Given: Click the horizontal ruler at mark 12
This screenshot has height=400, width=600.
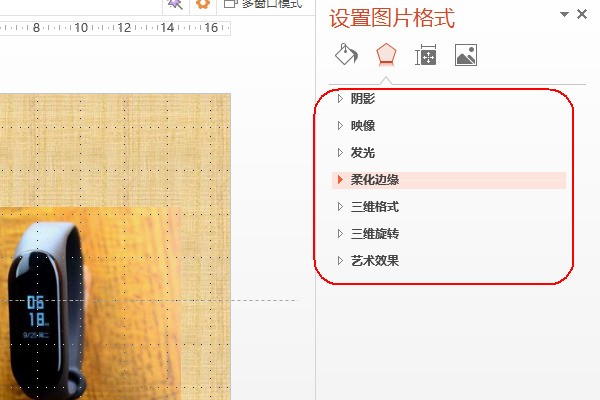Looking at the screenshot, I should 124,28.
